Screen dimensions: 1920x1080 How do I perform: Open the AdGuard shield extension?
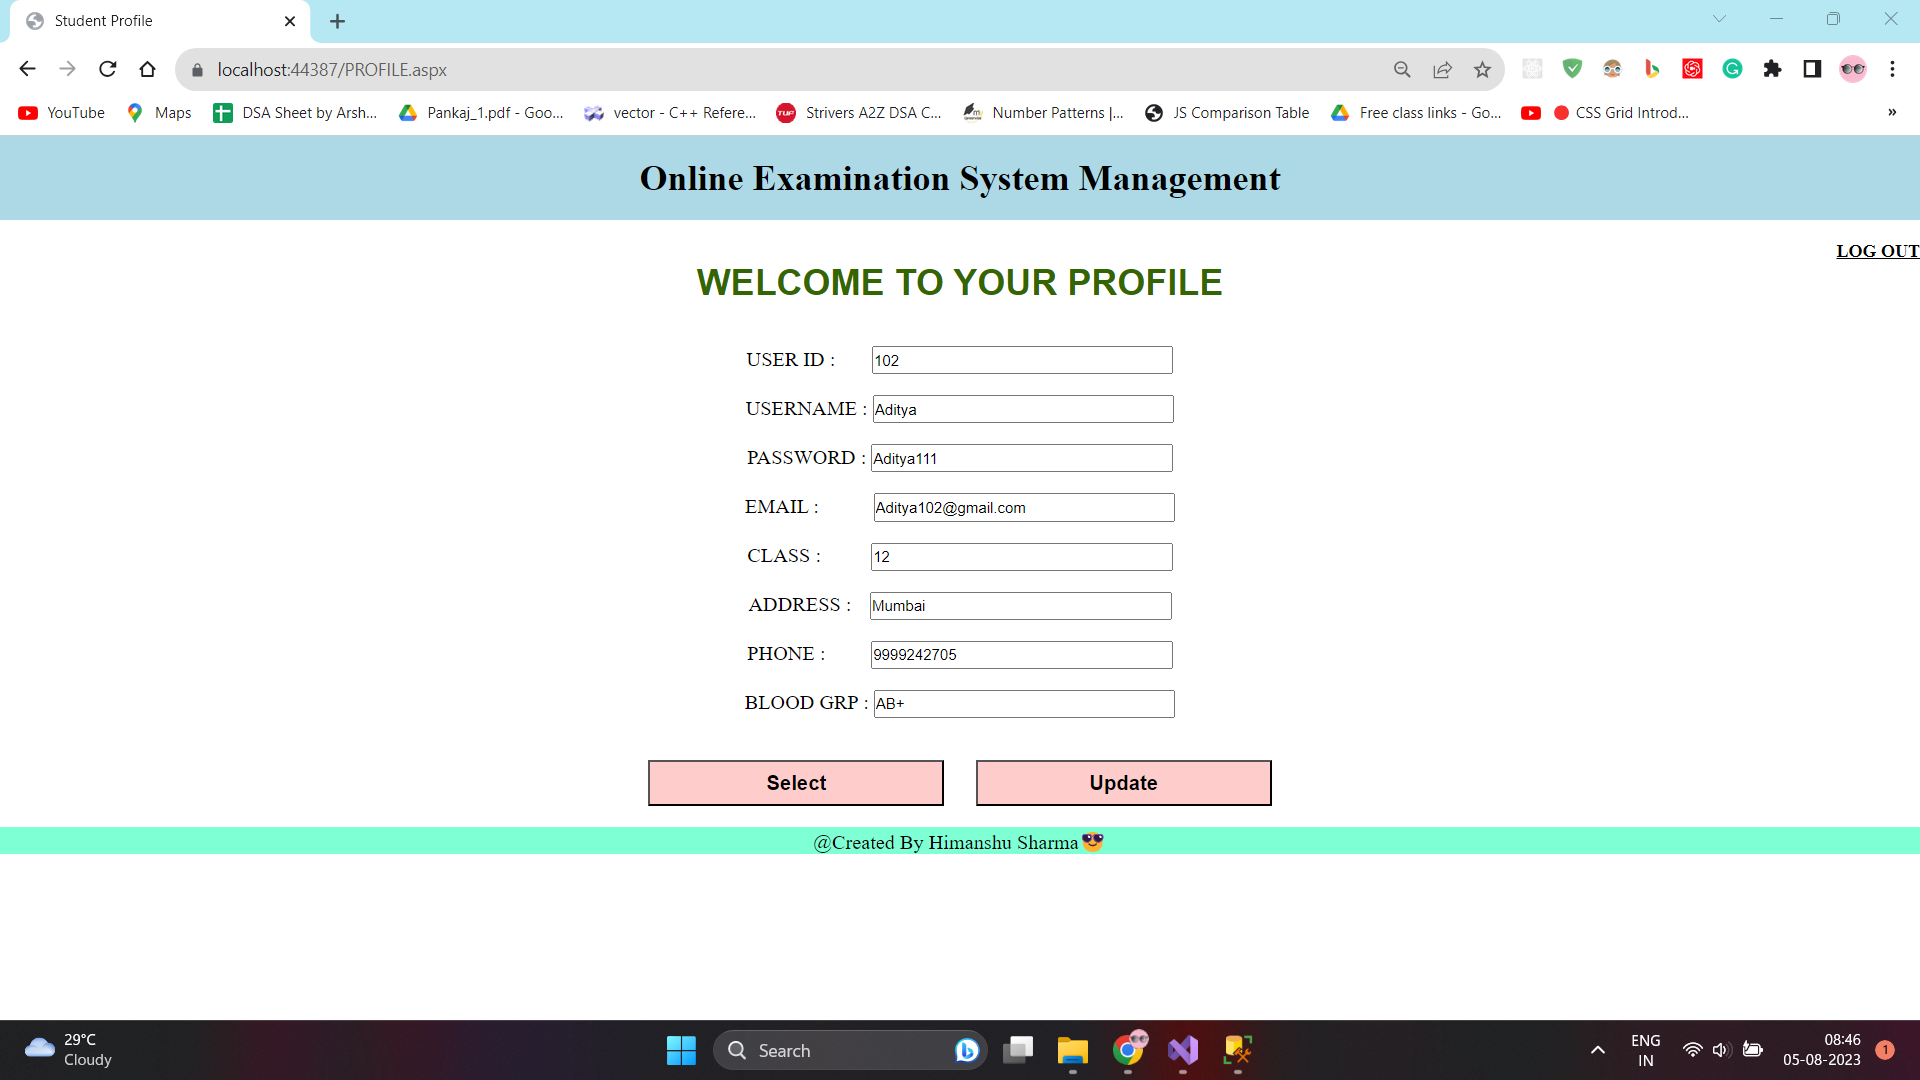point(1572,69)
